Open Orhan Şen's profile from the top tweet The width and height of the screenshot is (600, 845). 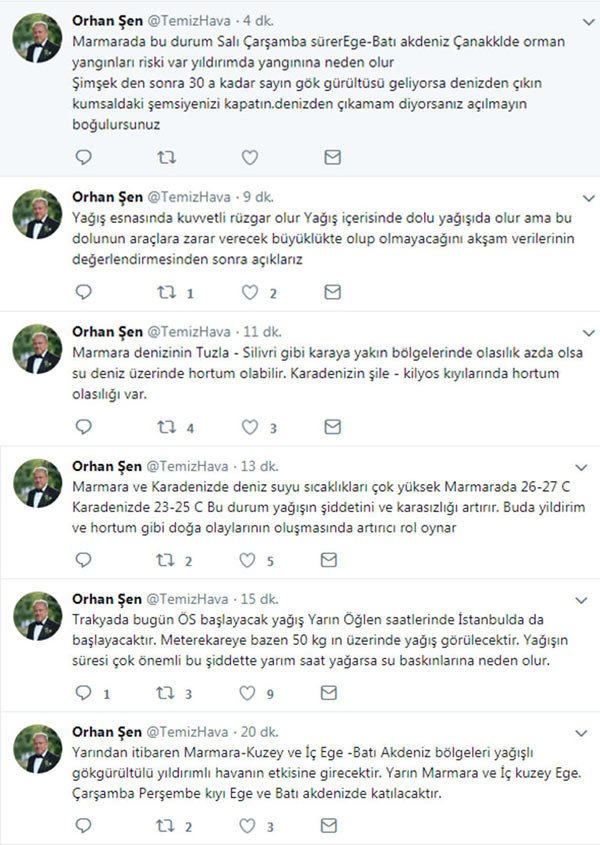pos(108,21)
